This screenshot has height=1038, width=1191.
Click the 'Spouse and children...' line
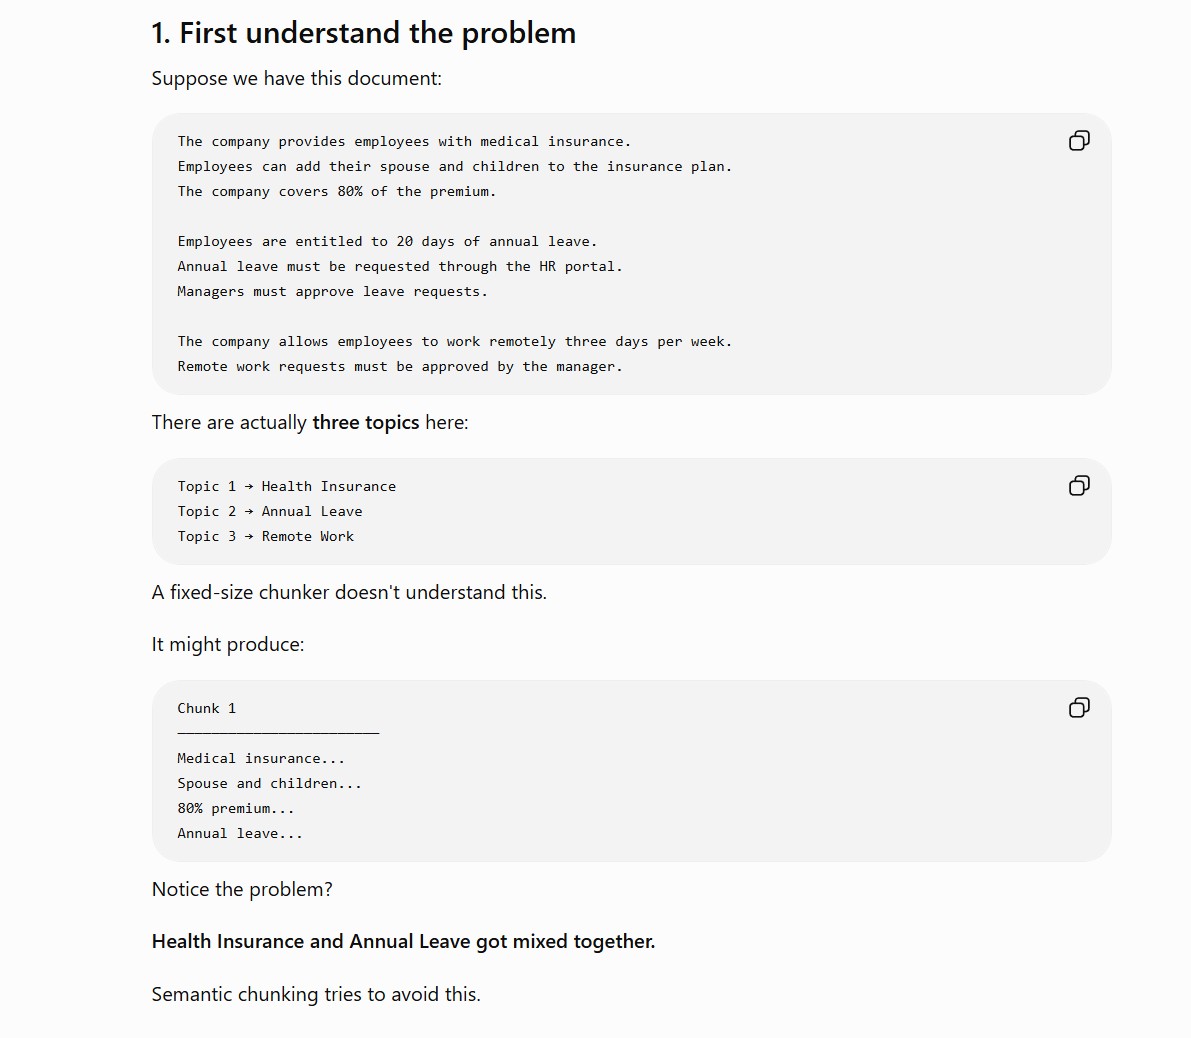tap(270, 784)
